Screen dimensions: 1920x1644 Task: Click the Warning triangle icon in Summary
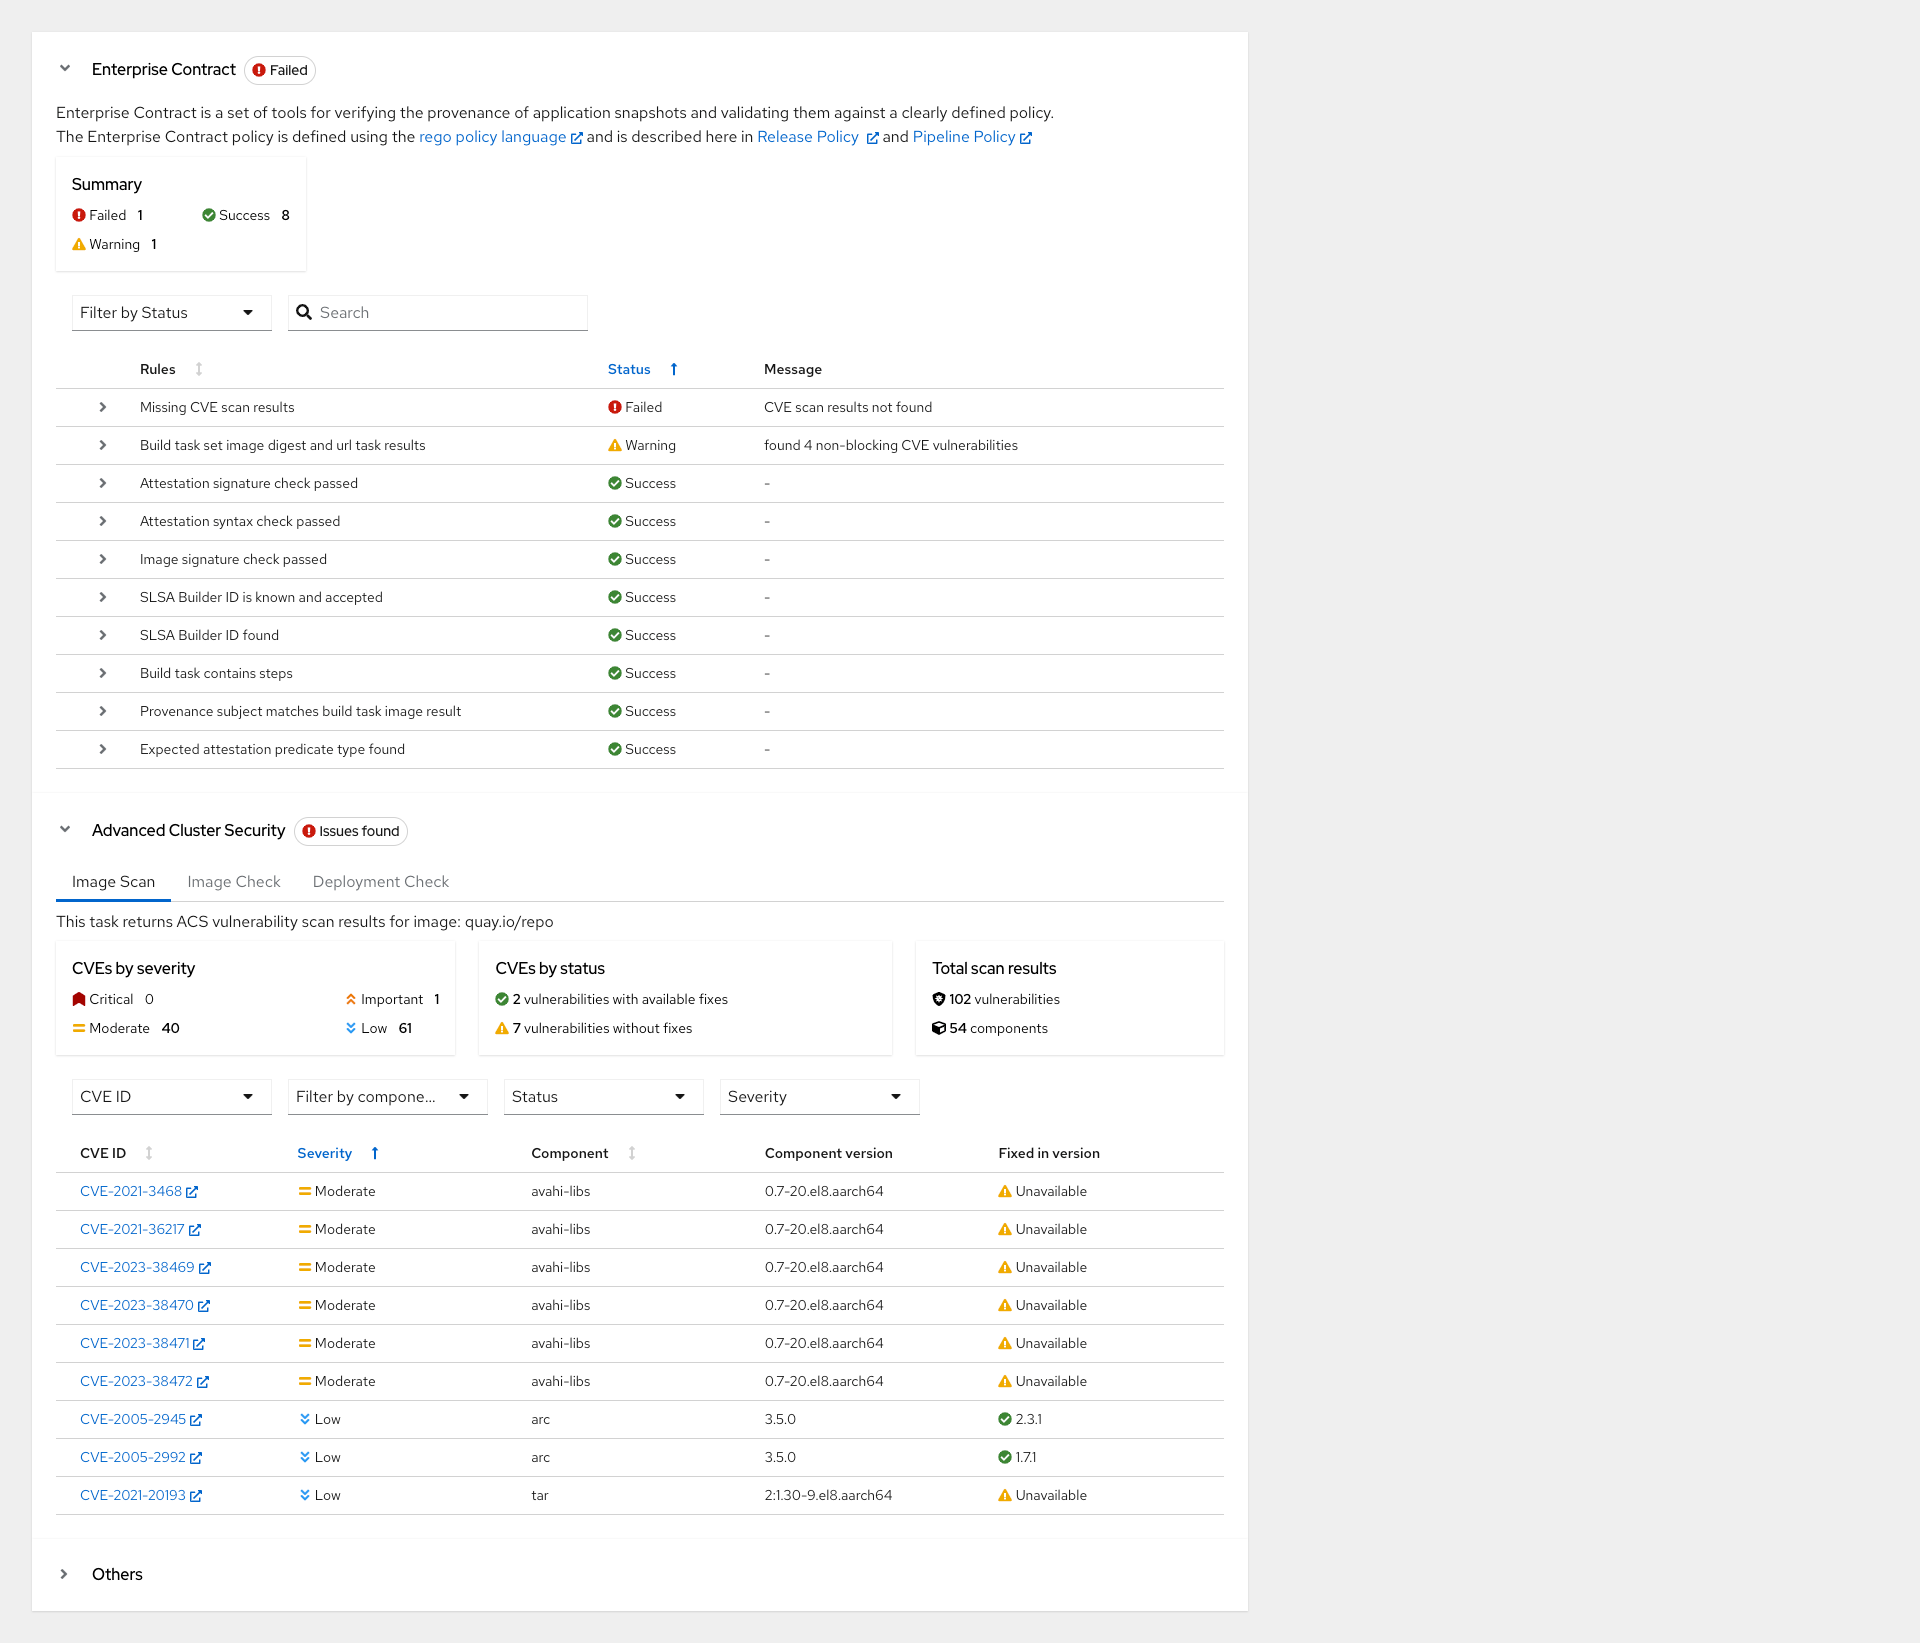coord(79,244)
